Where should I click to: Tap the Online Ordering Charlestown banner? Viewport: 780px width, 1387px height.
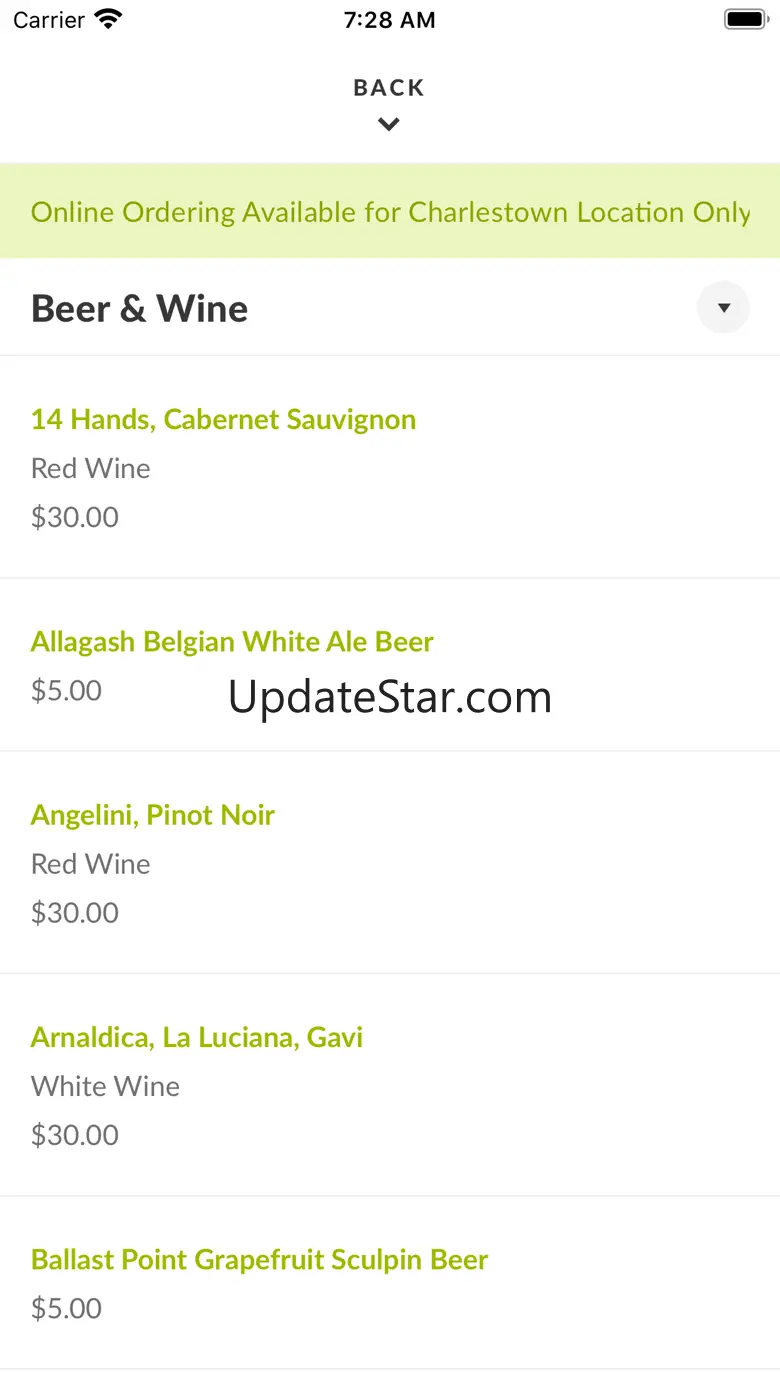pos(390,212)
